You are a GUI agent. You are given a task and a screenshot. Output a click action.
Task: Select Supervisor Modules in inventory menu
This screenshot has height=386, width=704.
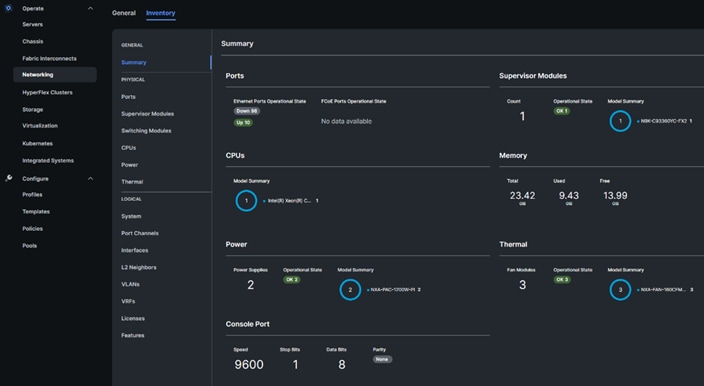pos(147,114)
